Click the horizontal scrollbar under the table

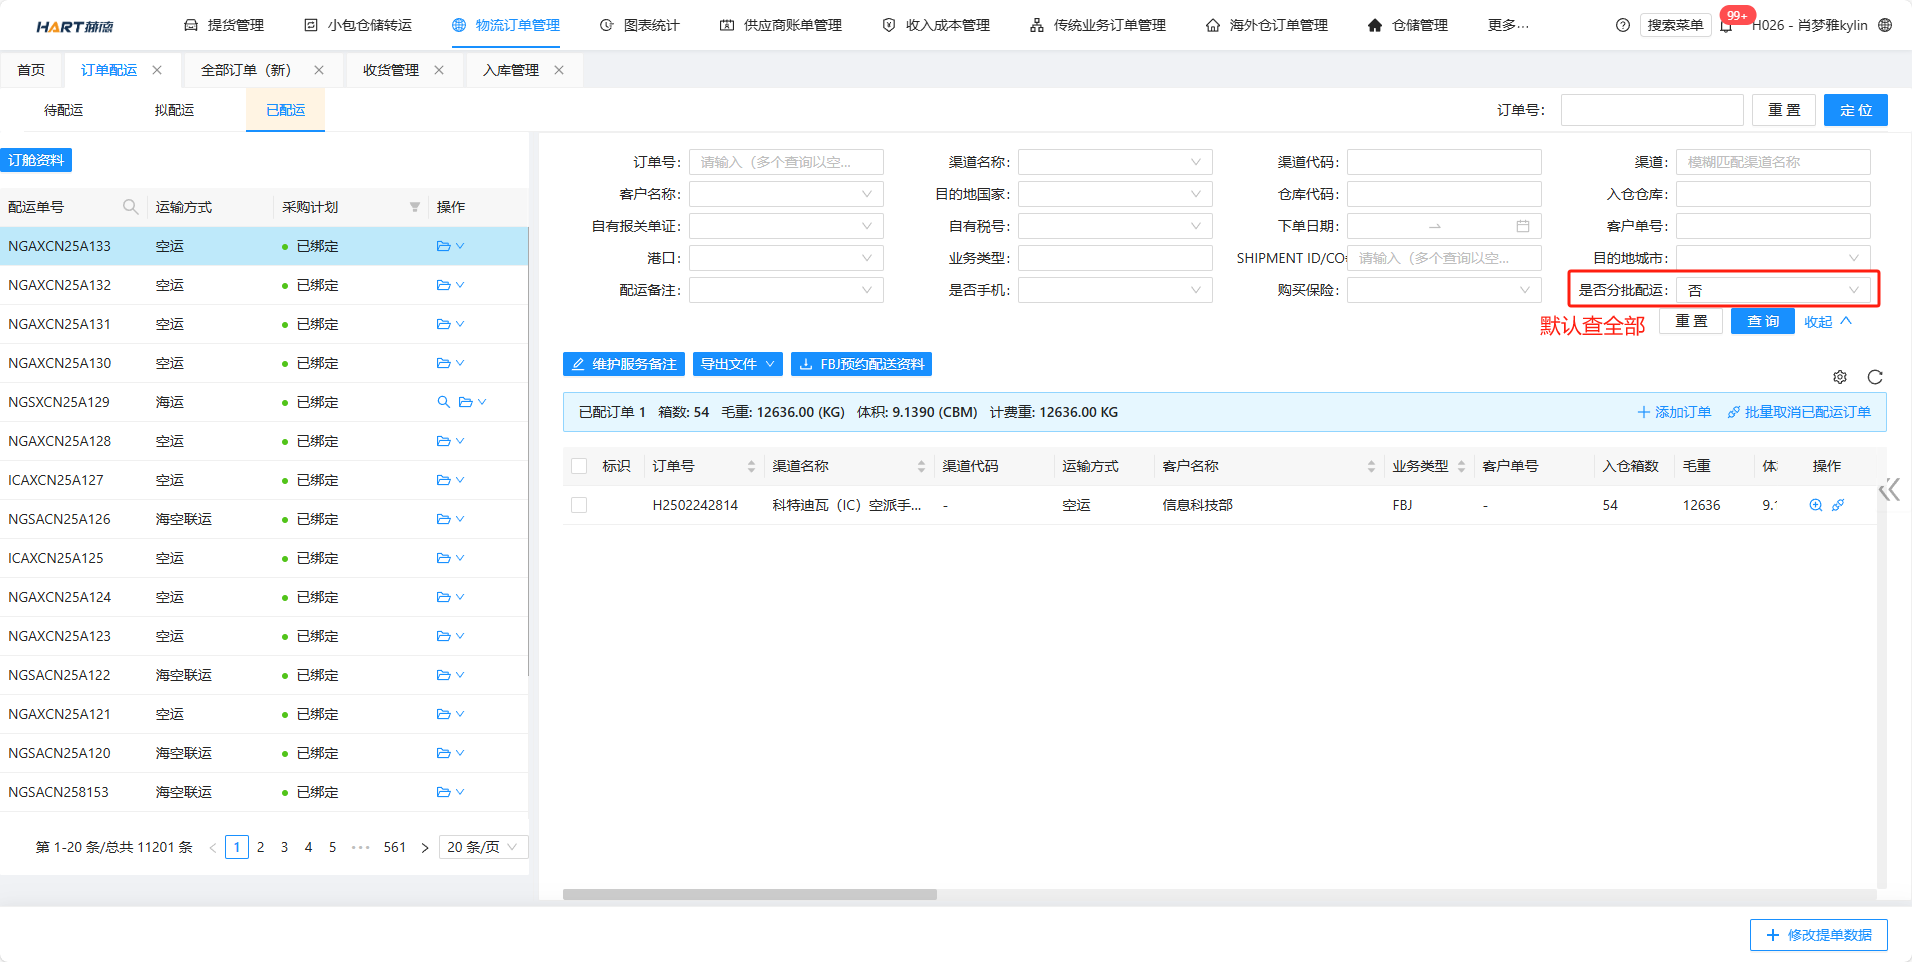[x=749, y=895]
